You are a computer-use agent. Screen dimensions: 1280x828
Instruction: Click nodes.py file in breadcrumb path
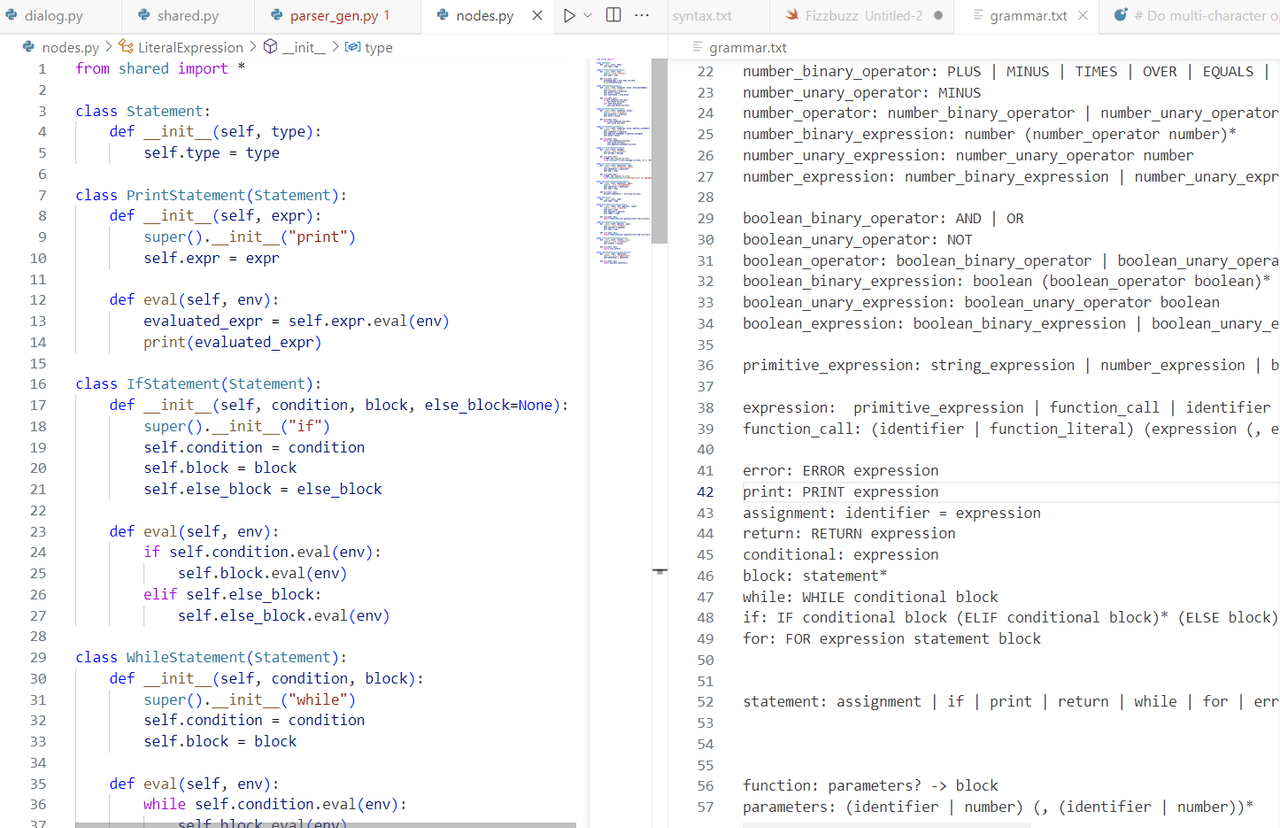point(69,48)
